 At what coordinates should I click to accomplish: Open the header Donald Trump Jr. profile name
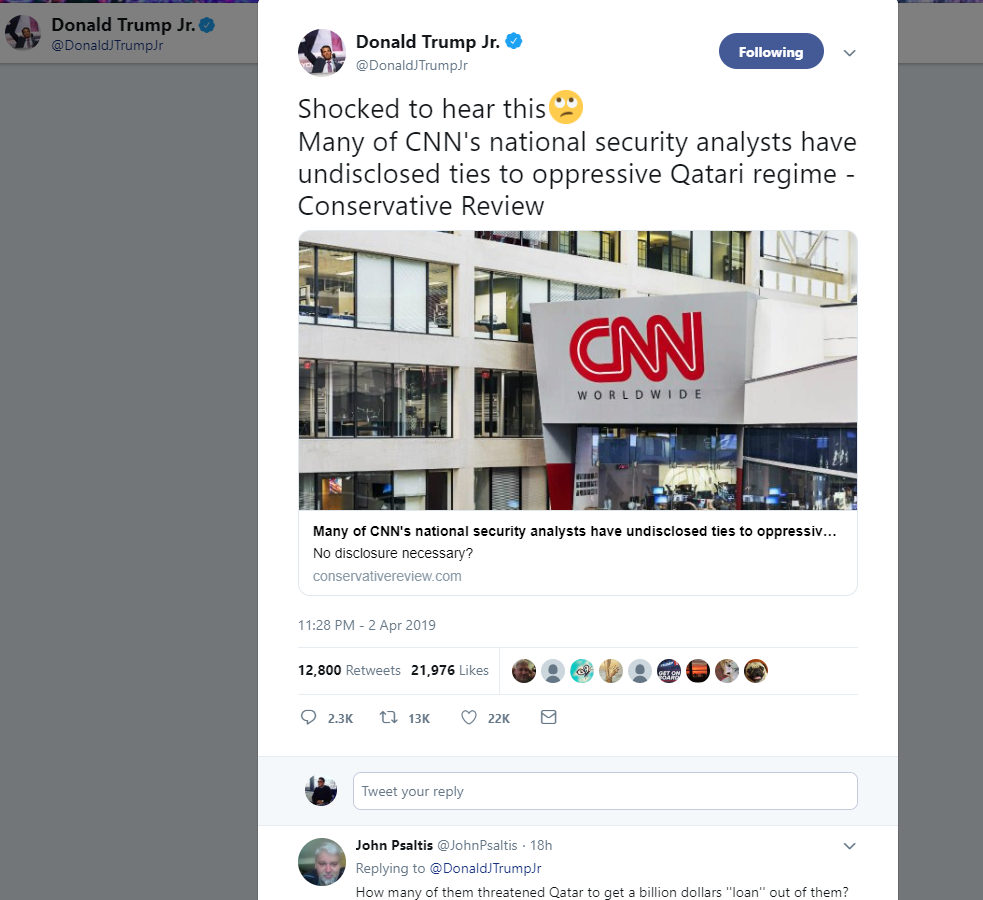point(123,24)
